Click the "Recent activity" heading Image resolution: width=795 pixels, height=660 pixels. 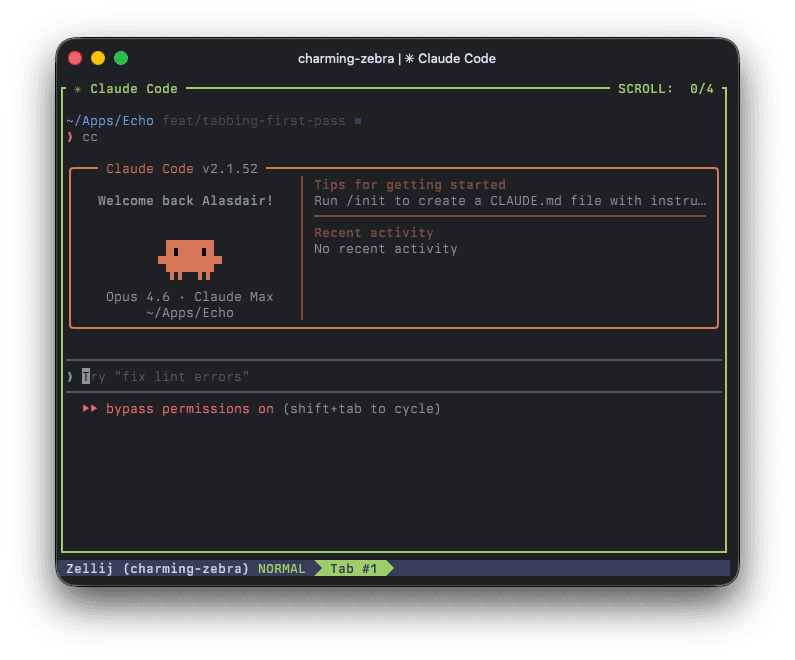(374, 233)
